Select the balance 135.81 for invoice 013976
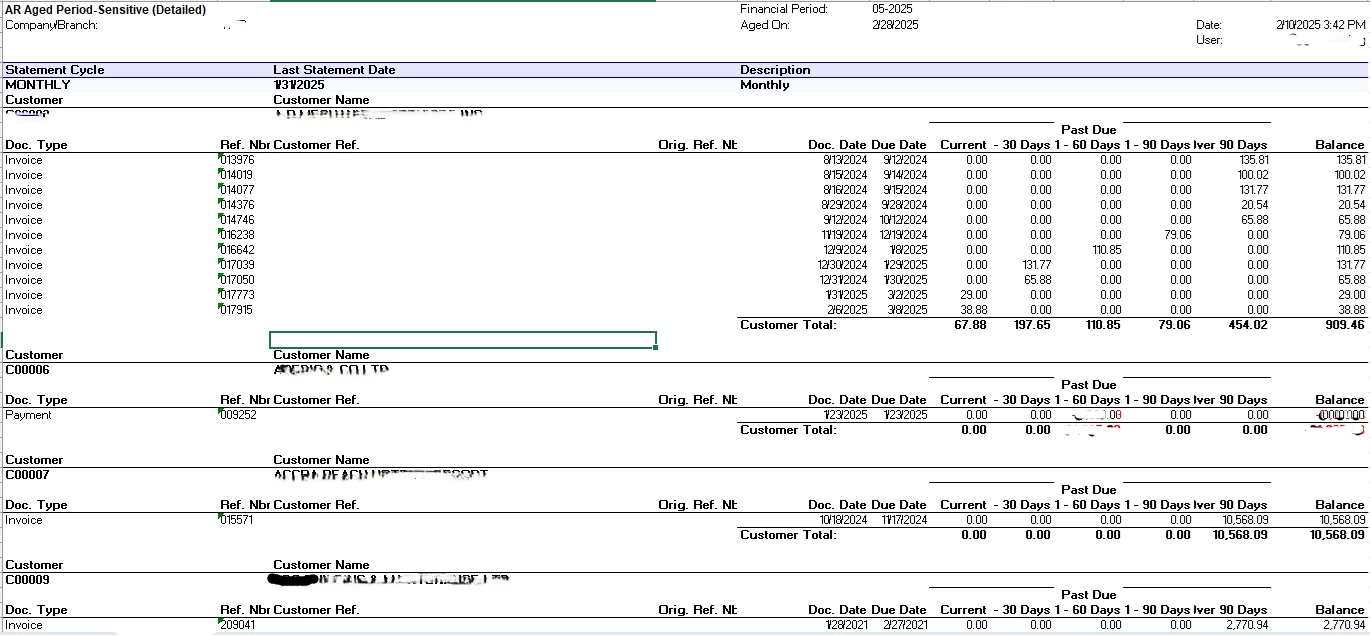The image size is (1371, 636). tap(1350, 160)
